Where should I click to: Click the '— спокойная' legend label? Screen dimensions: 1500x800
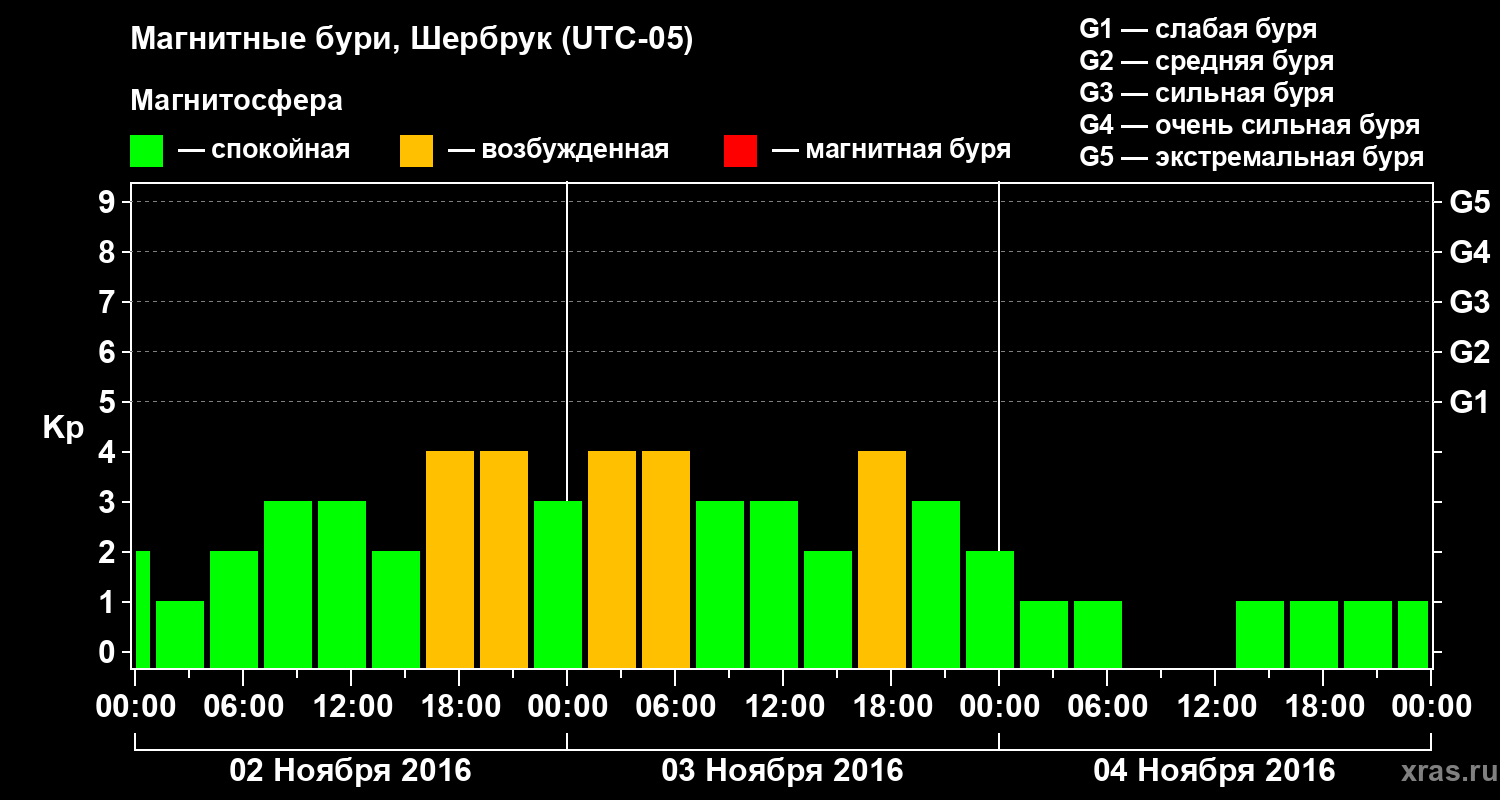(x=264, y=150)
